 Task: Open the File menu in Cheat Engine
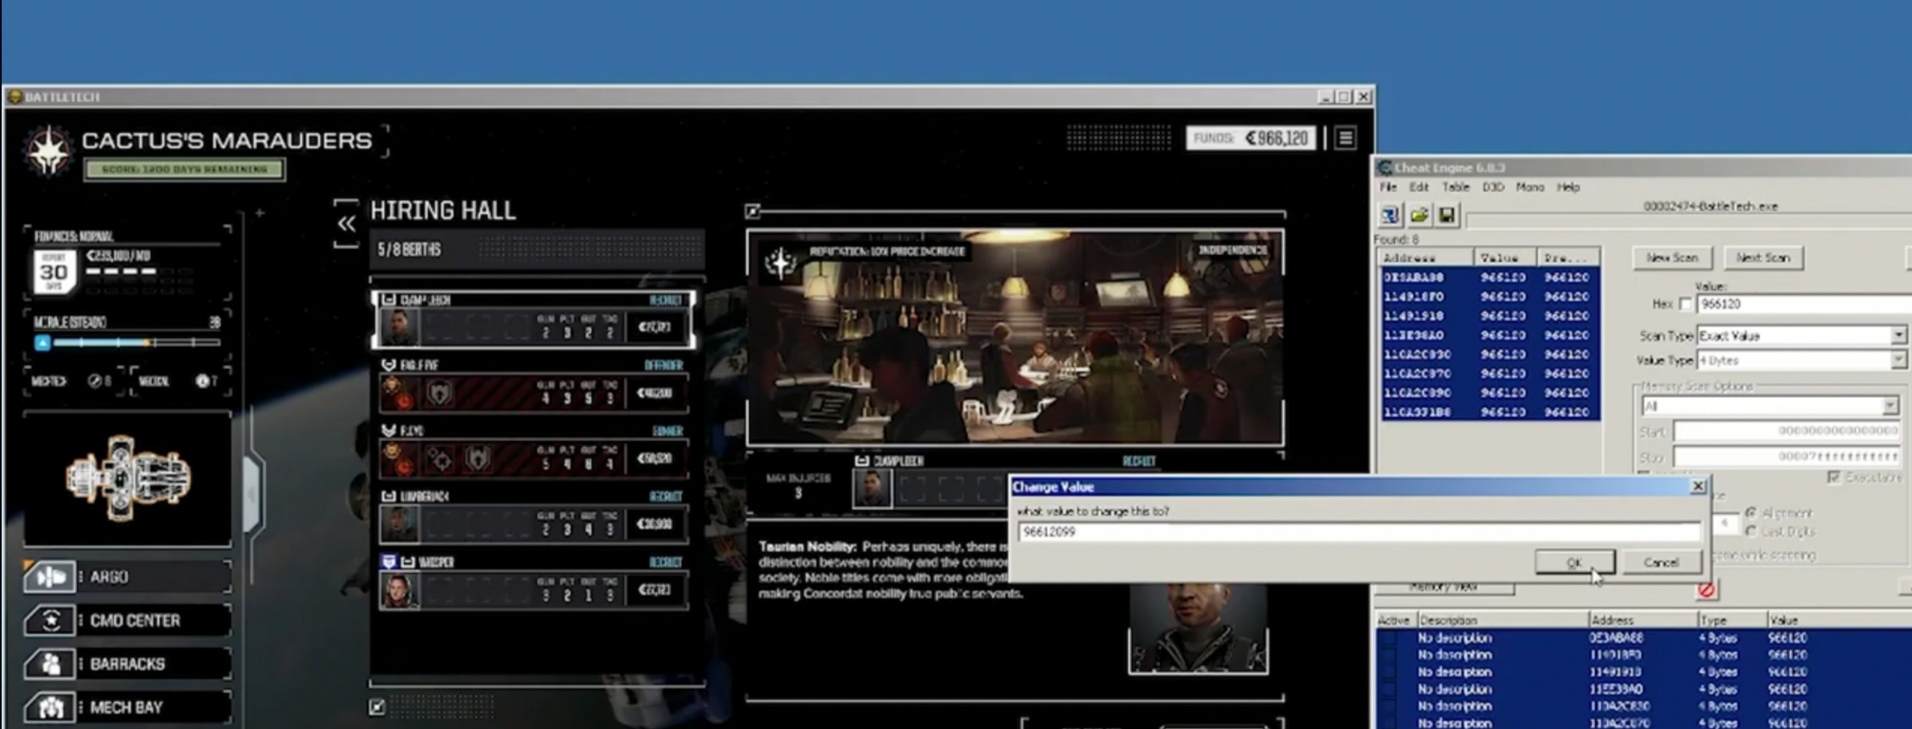(1388, 187)
